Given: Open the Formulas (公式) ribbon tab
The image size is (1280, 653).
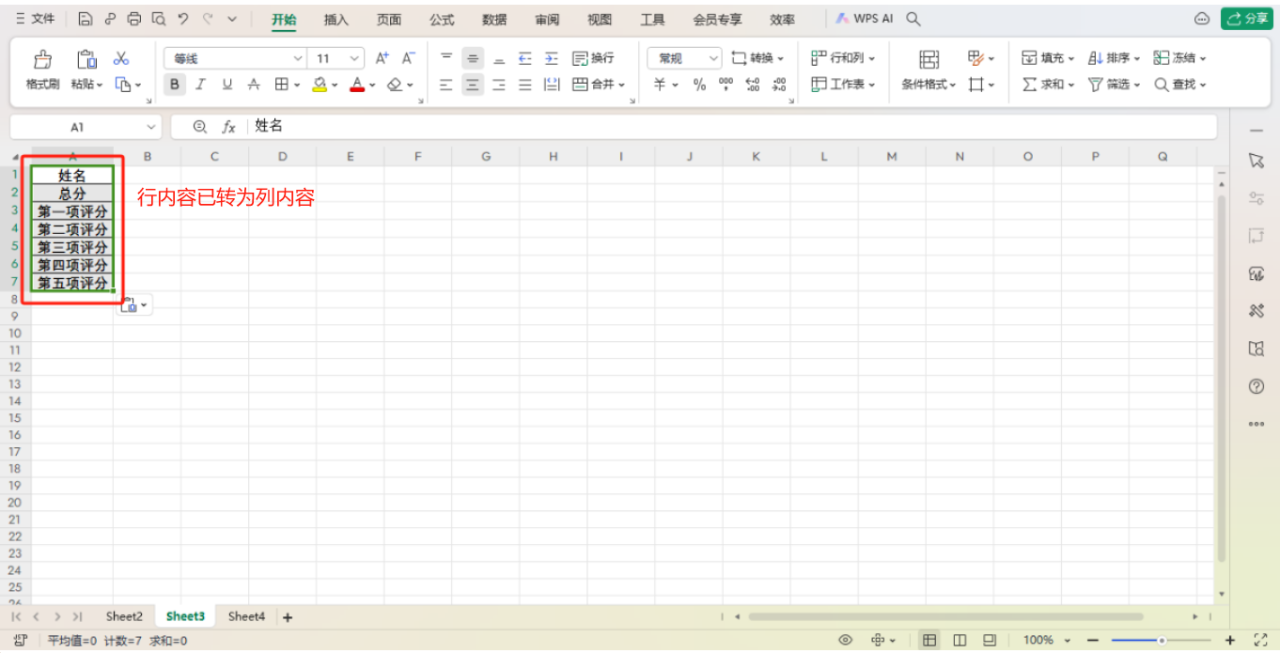Looking at the screenshot, I should tap(441, 19).
